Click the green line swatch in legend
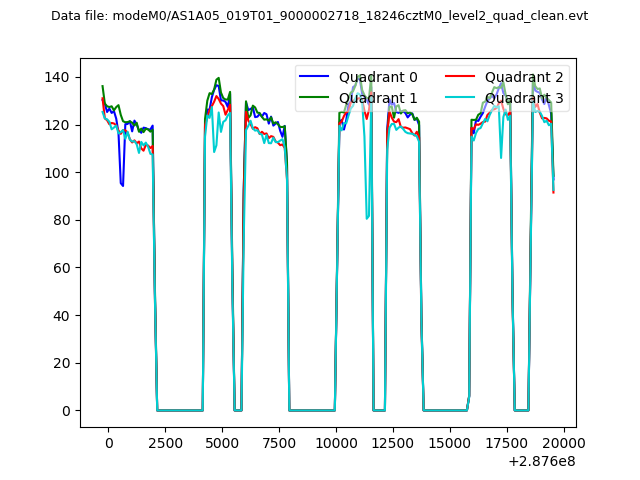The image size is (640, 480). [x=316, y=97]
